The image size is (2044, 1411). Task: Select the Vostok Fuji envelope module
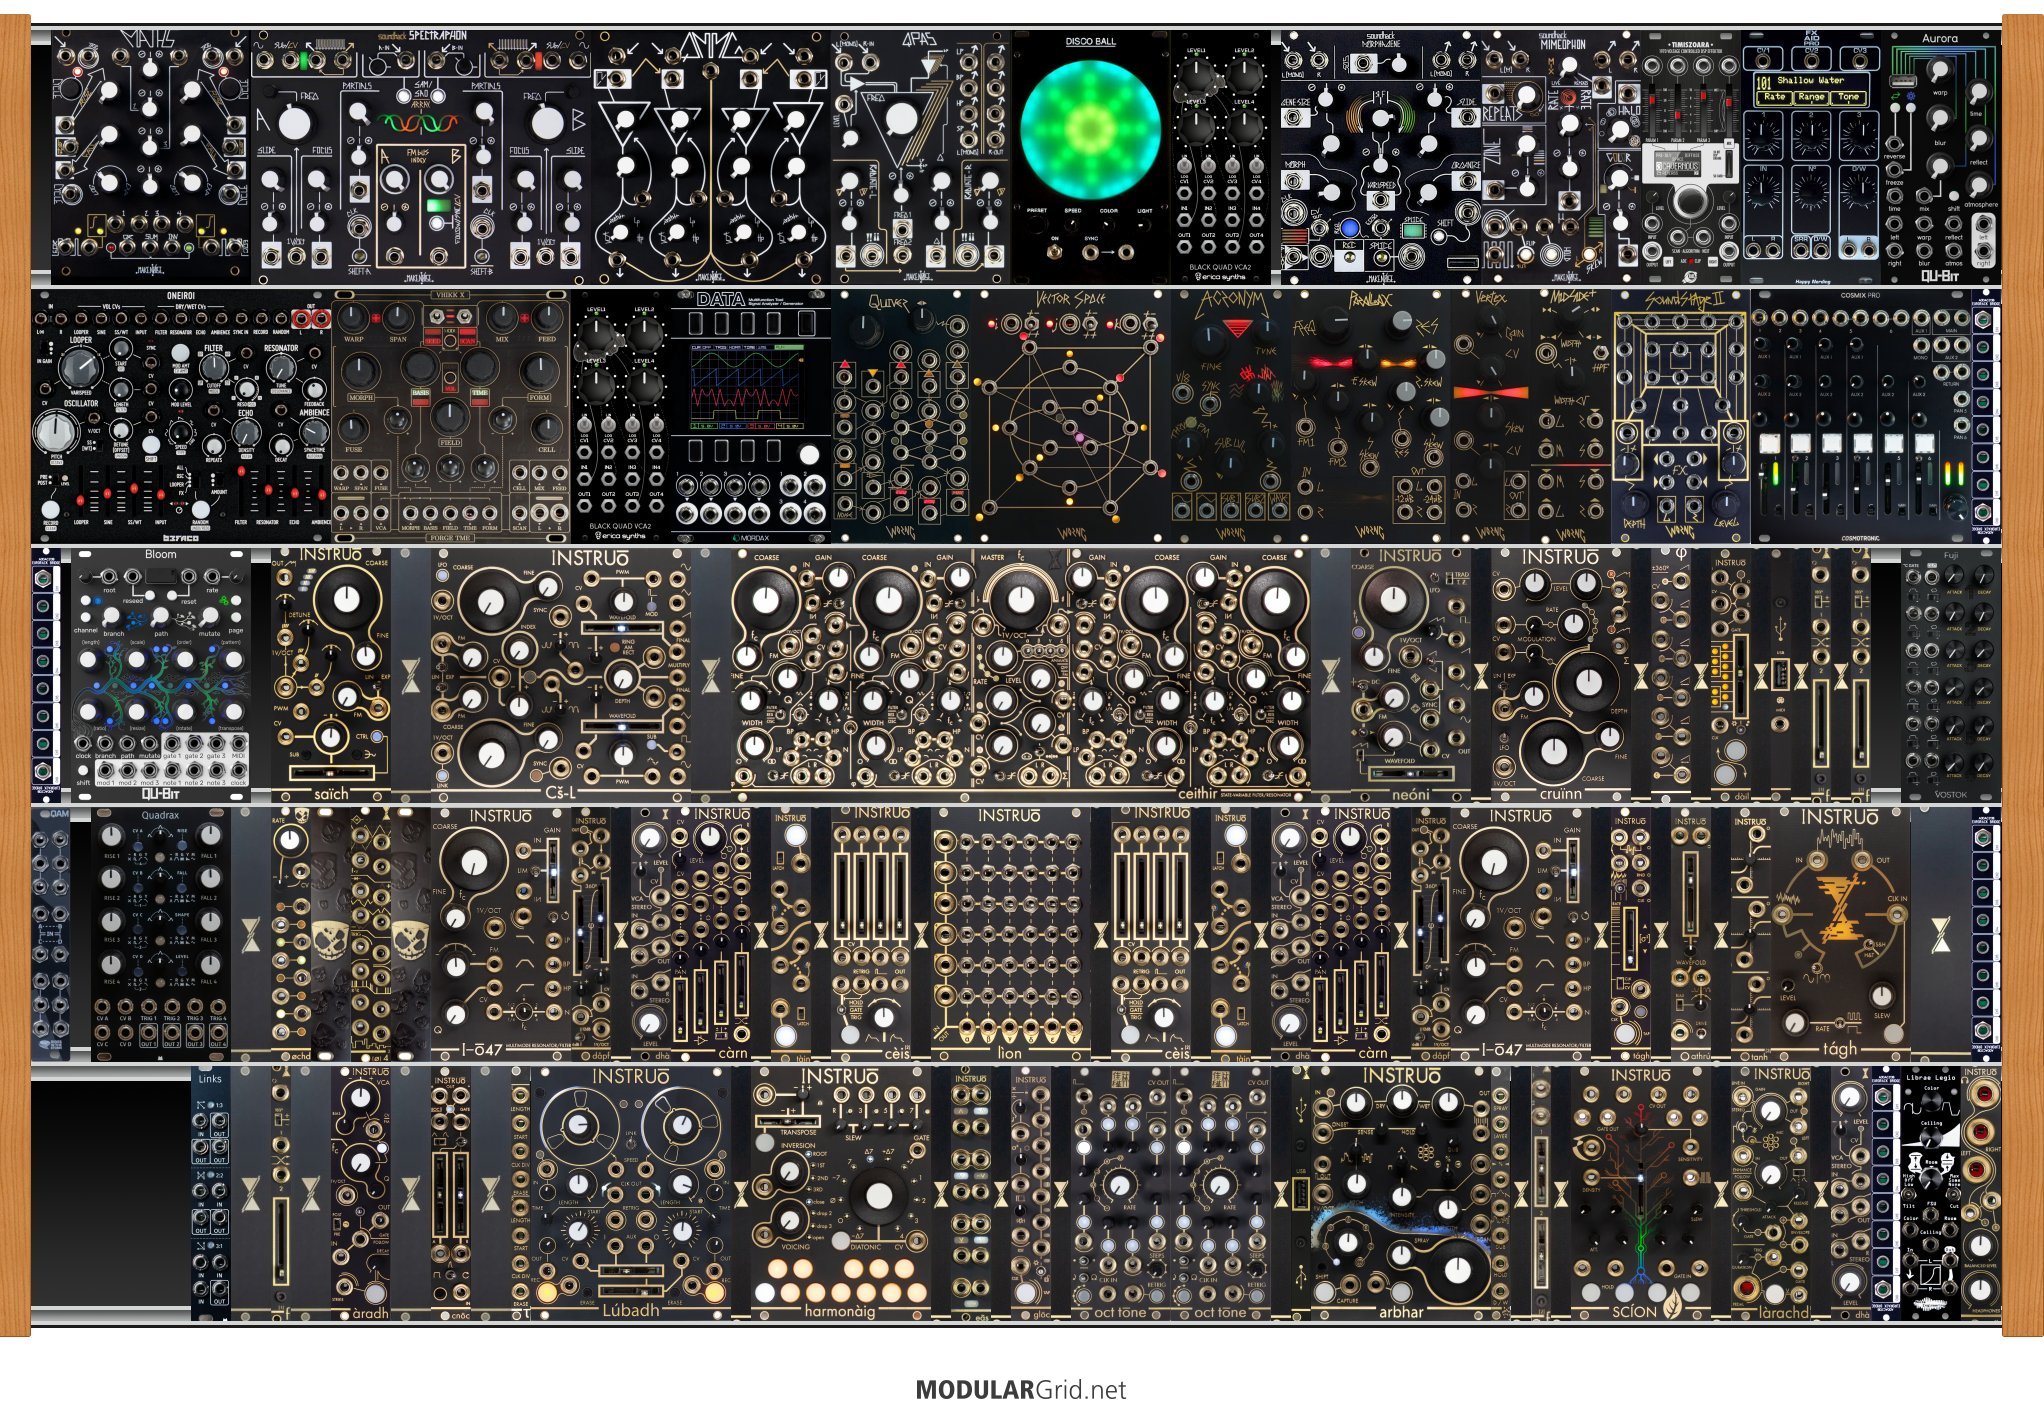pos(1952,675)
